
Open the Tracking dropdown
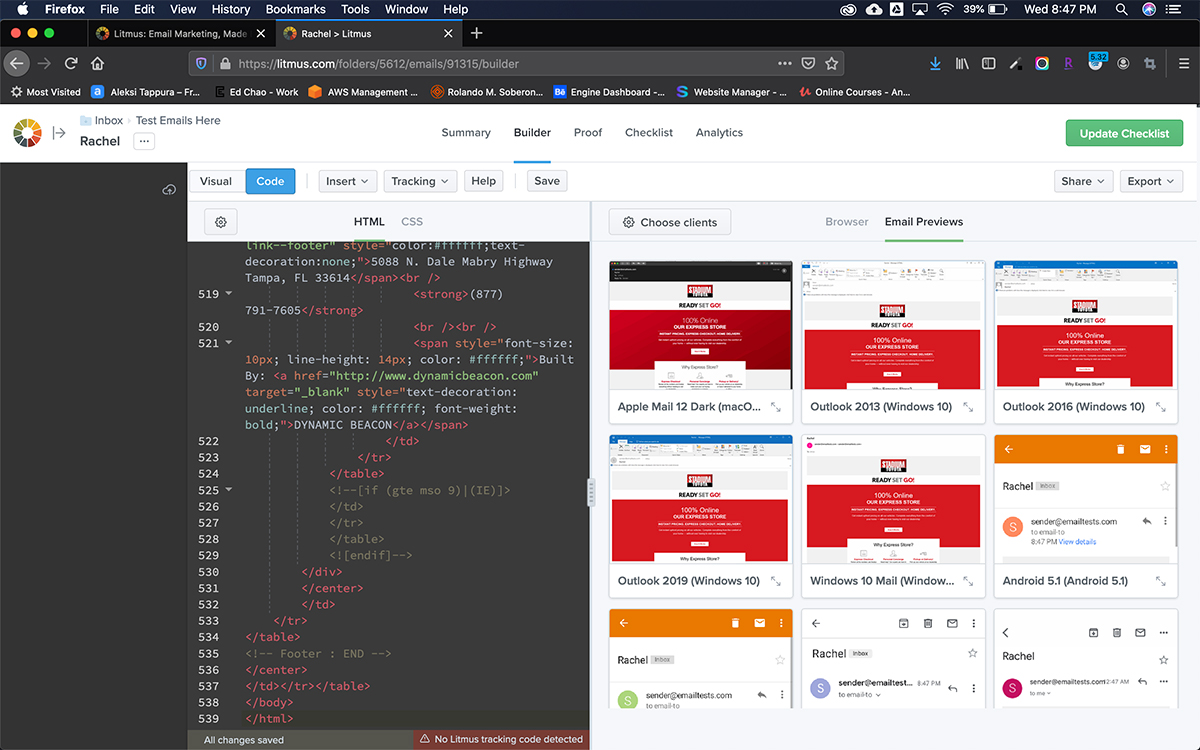(x=420, y=181)
